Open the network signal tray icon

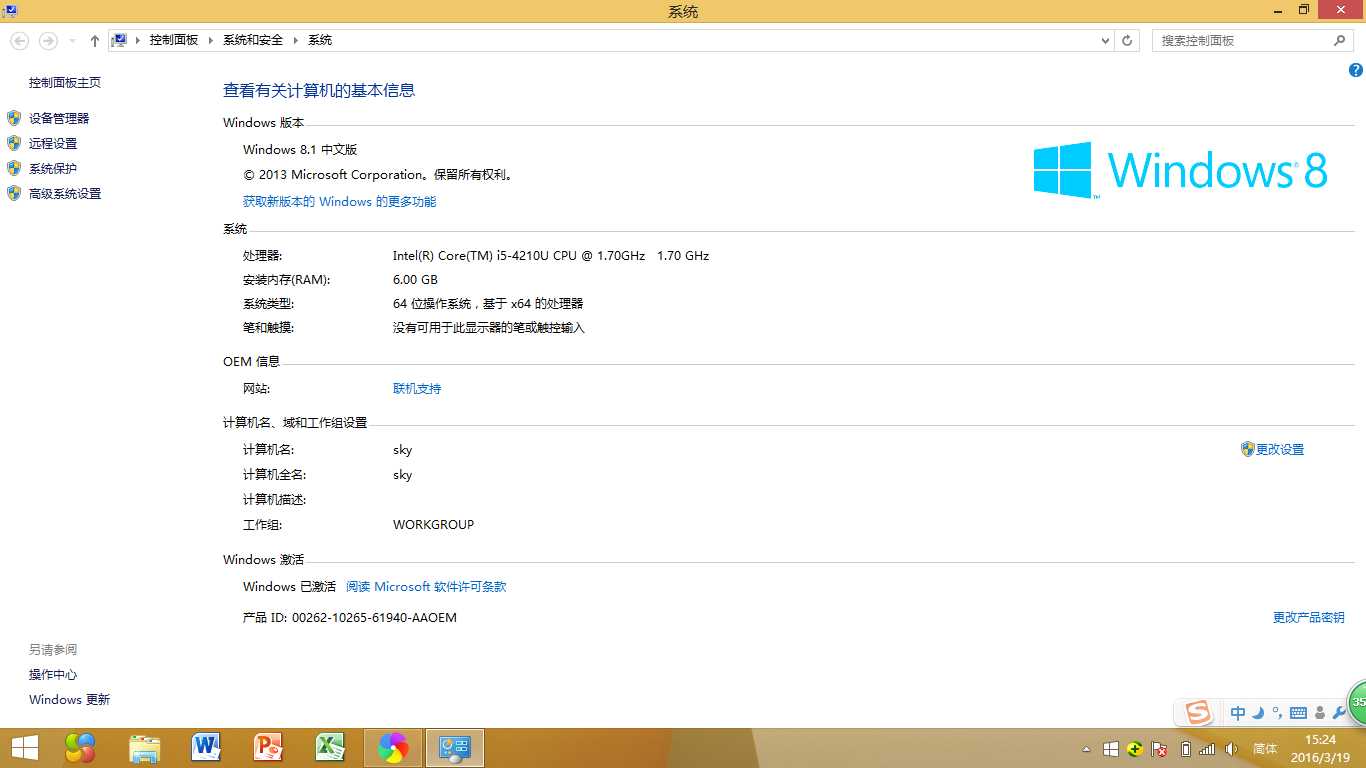[1207, 749]
